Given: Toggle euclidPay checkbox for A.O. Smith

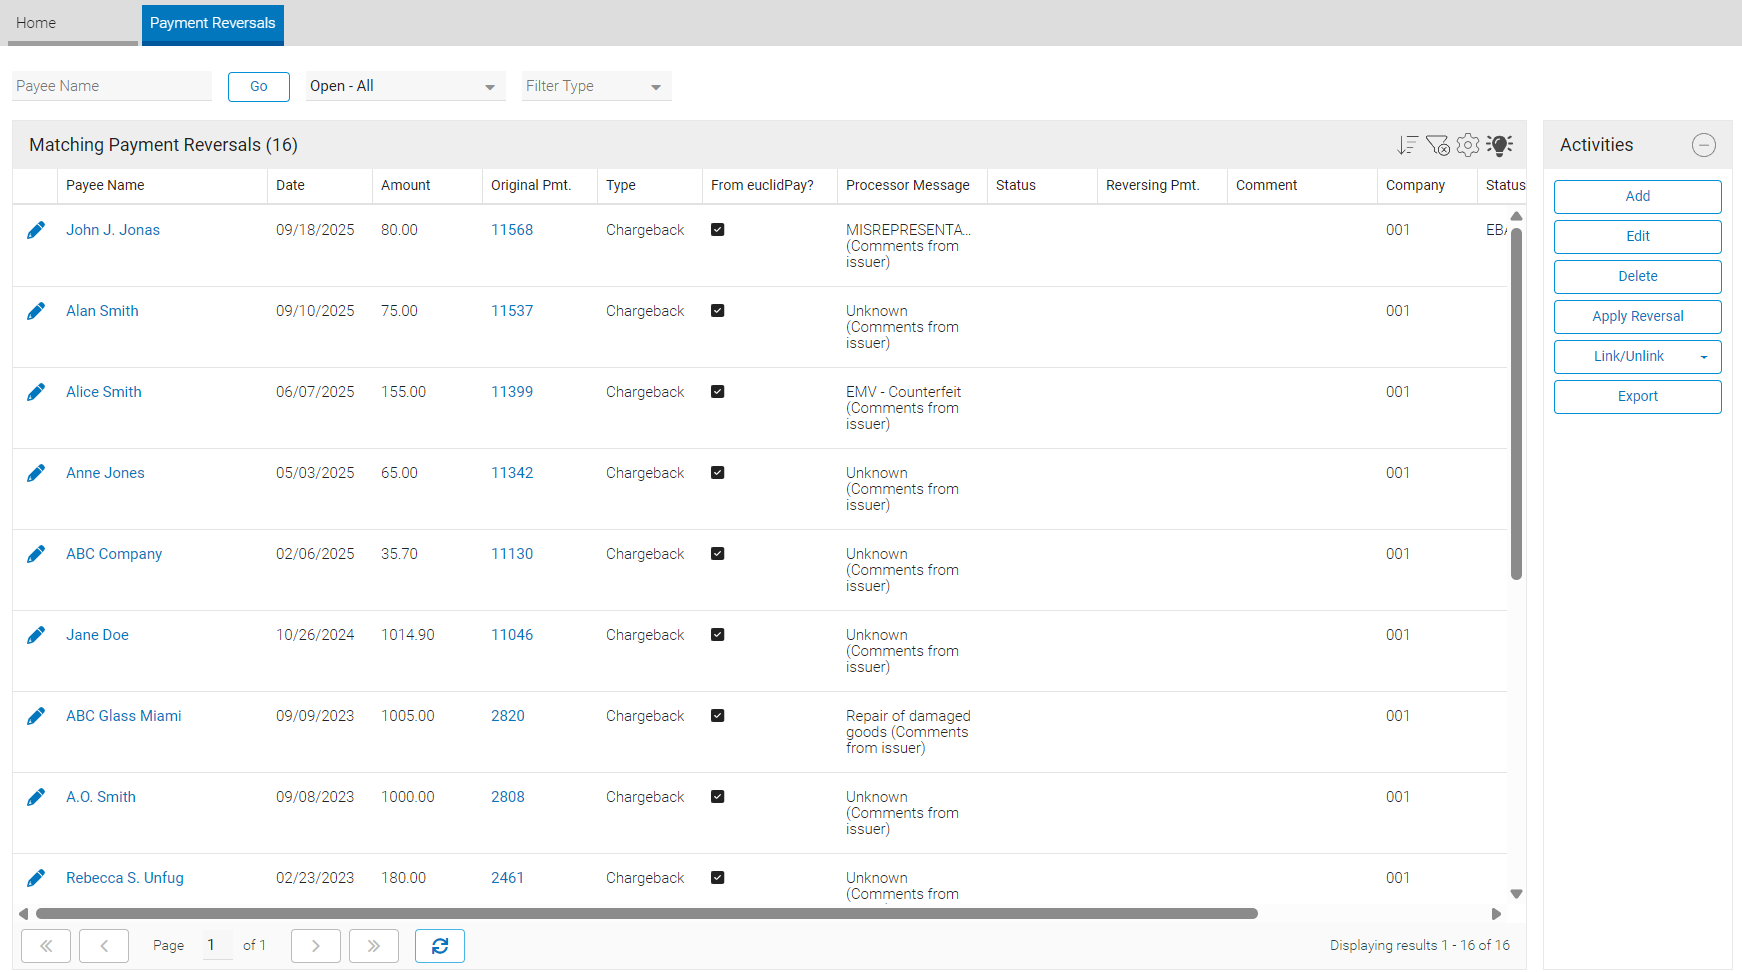Looking at the screenshot, I should 717,797.
